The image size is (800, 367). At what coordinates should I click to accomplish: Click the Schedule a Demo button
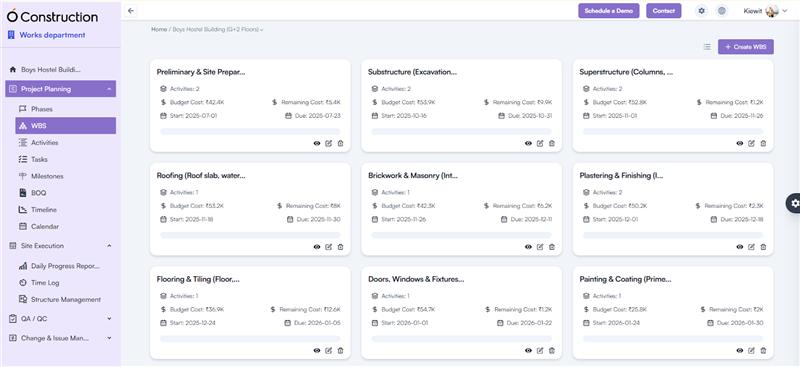[x=609, y=11]
